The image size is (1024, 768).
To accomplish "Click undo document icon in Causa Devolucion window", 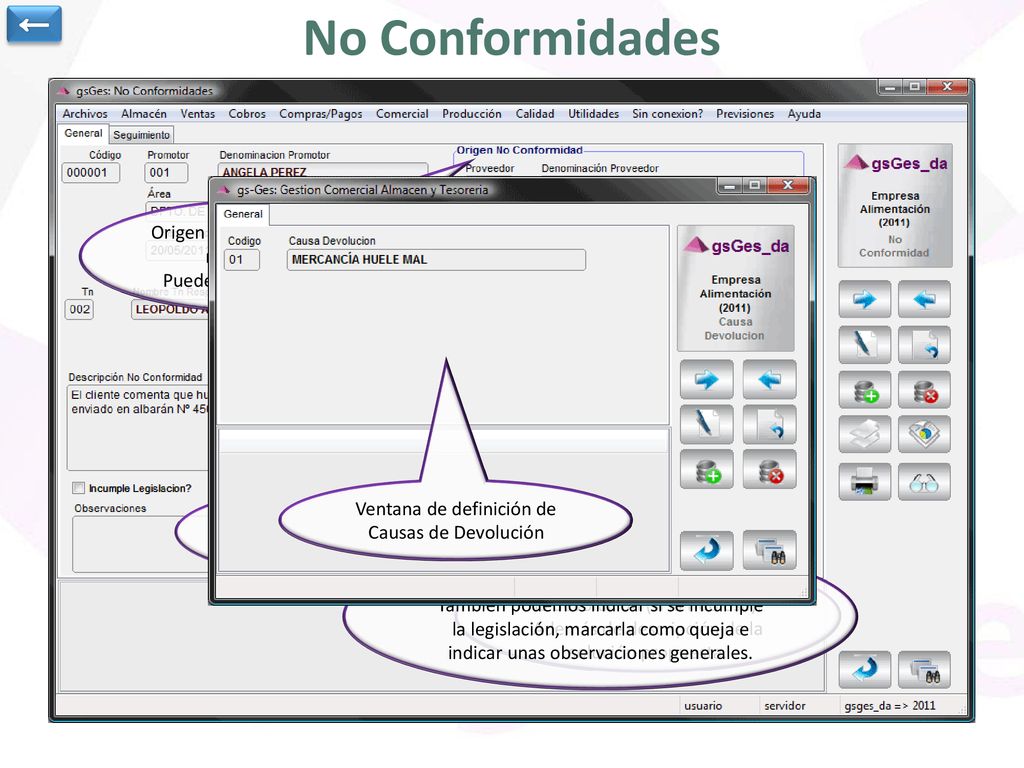I will (769, 424).
